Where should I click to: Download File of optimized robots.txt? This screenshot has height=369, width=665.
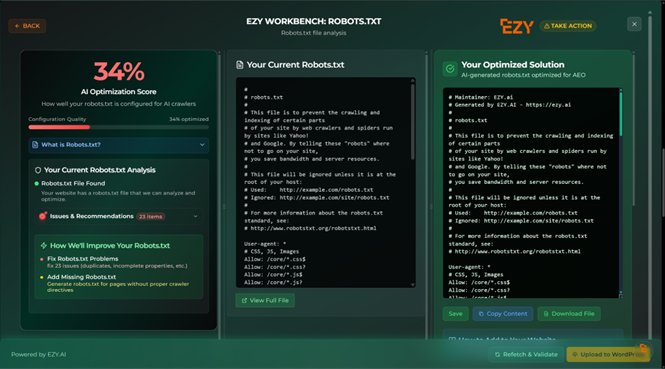point(569,314)
